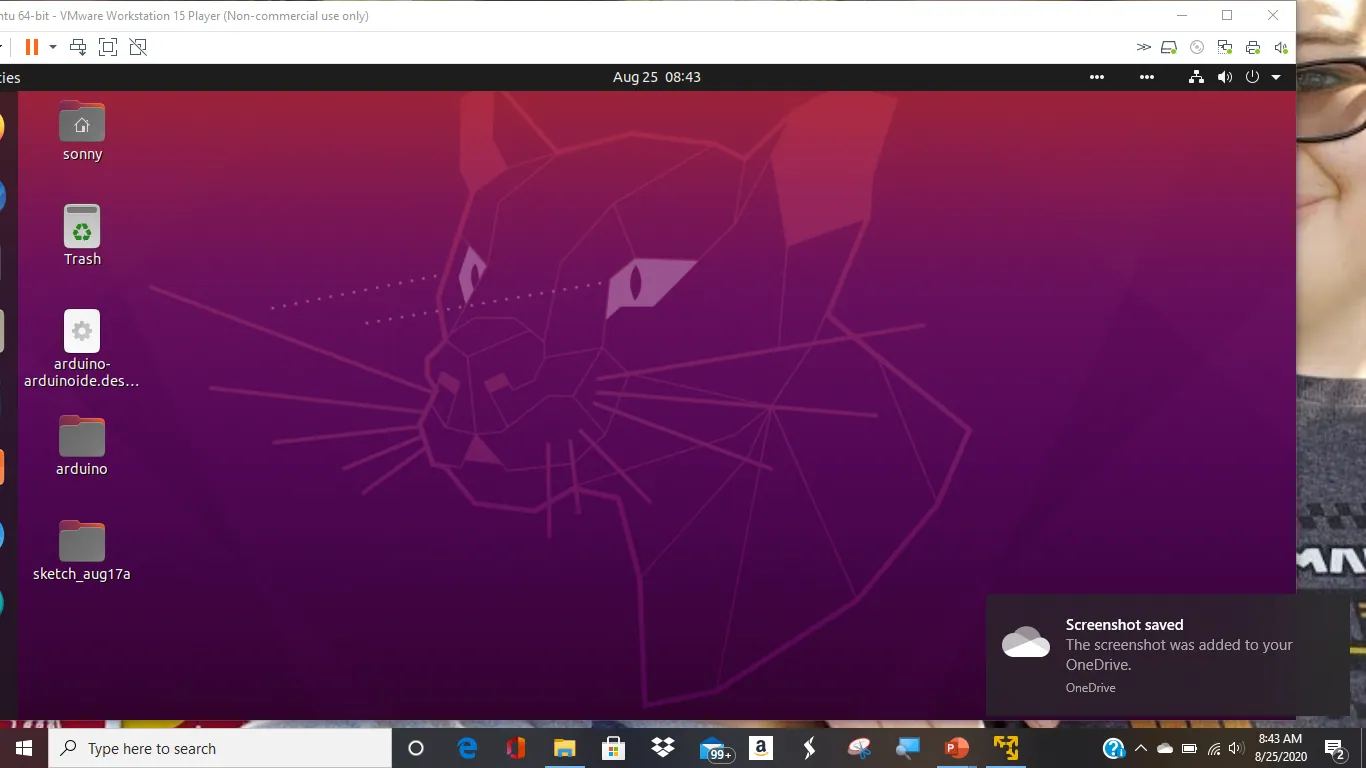The image size is (1366, 768).
Task: Open the Windows Start menu
Action: (x=24, y=748)
